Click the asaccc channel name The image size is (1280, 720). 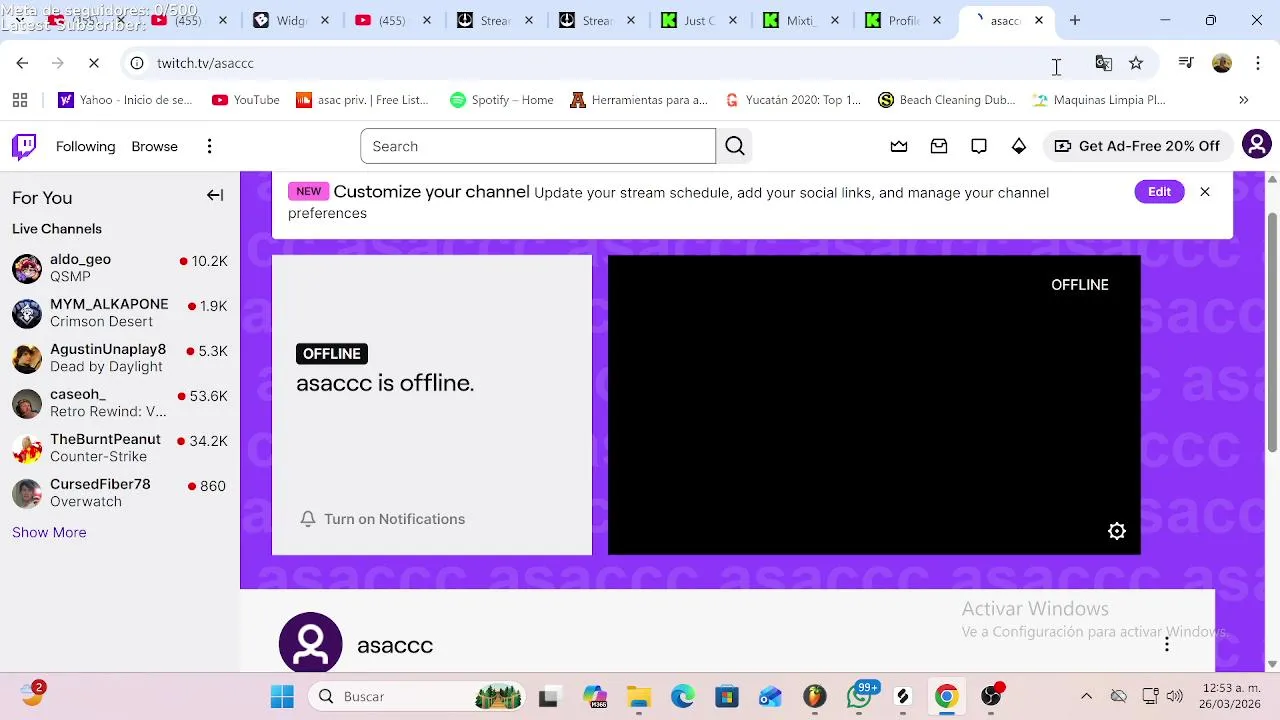click(x=395, y=645)
